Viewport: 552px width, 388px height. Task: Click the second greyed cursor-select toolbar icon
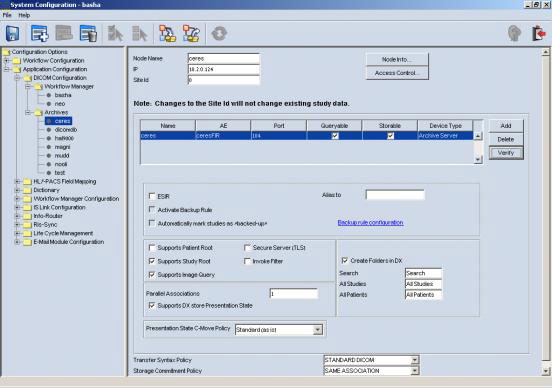[x=139, y=33]
